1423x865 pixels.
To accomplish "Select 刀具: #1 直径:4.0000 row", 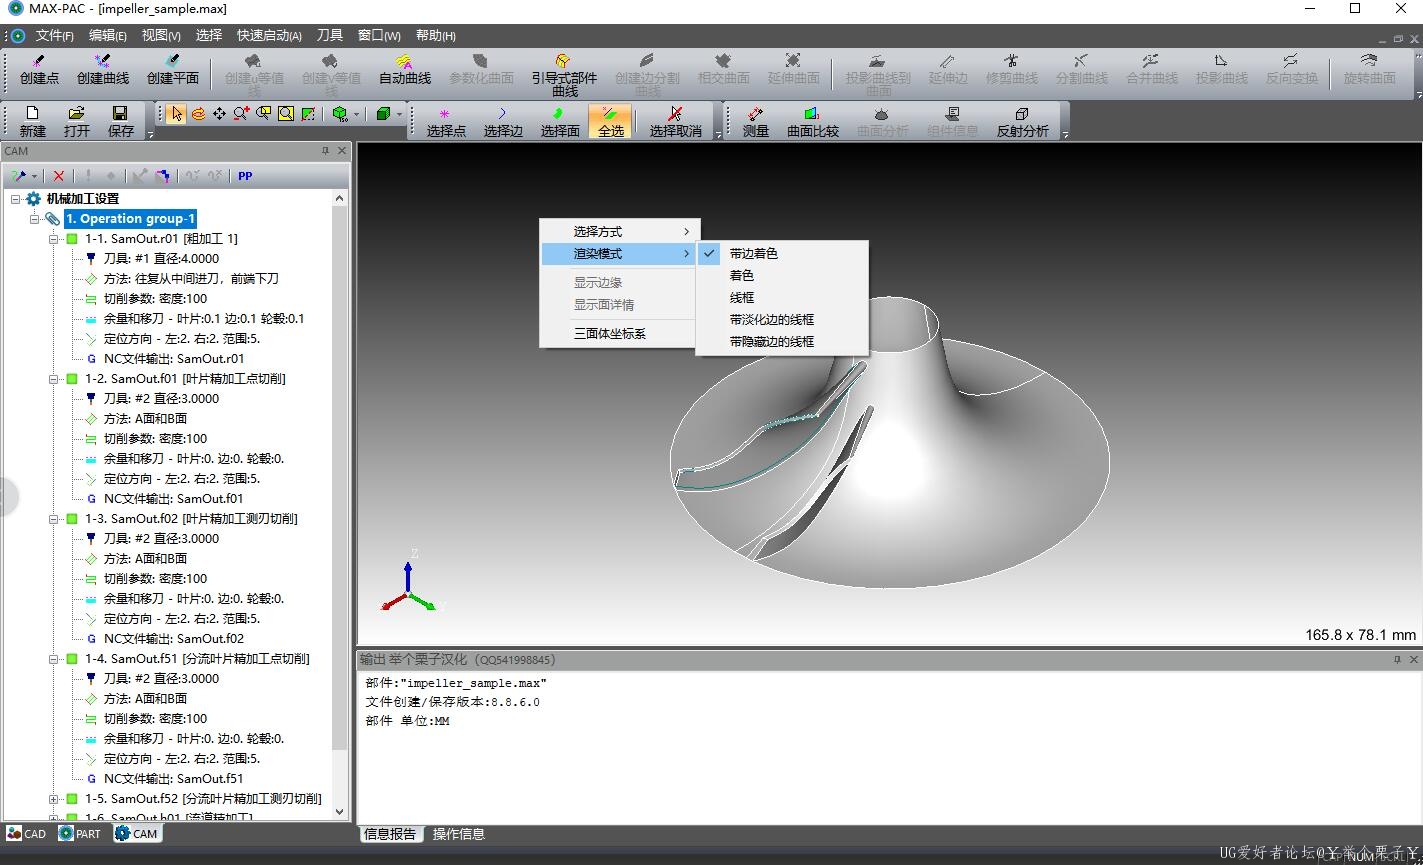I will [x=161, y=259].
